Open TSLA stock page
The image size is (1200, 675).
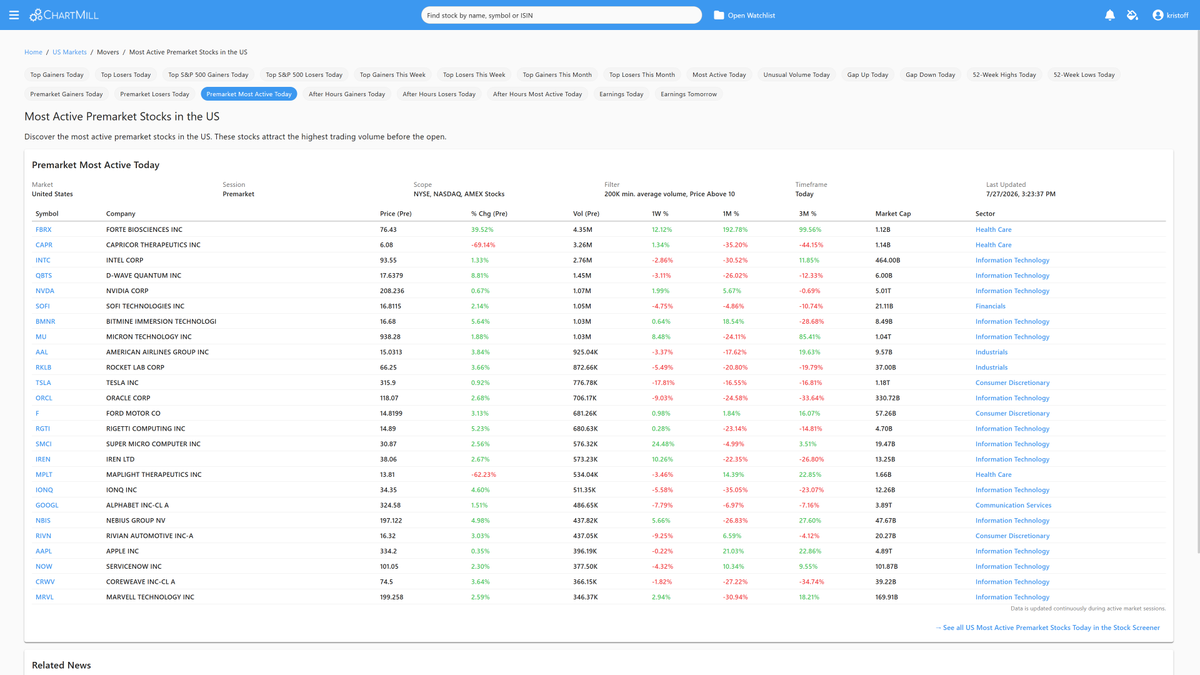click(43, 383)
